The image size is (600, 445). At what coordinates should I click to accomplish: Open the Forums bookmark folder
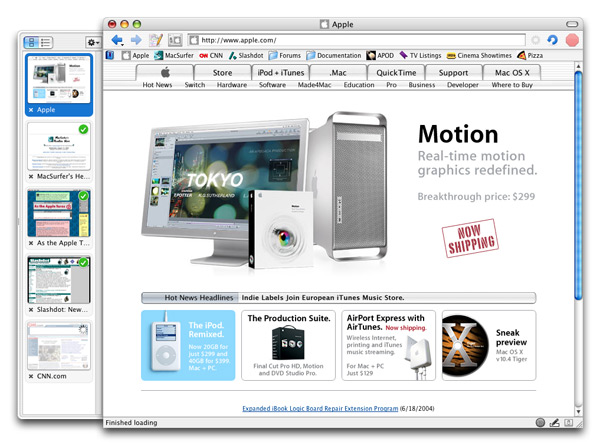pos(285,55)
